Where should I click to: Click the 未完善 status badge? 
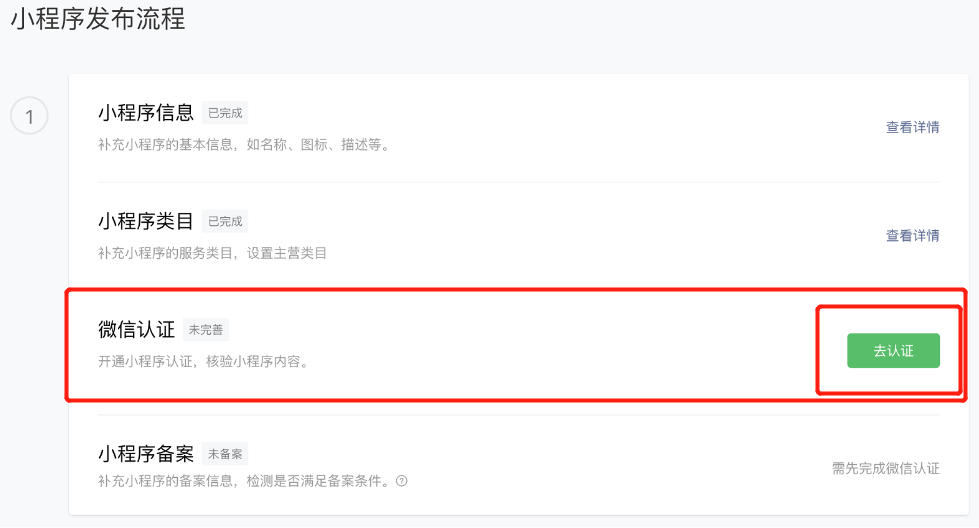206,330
